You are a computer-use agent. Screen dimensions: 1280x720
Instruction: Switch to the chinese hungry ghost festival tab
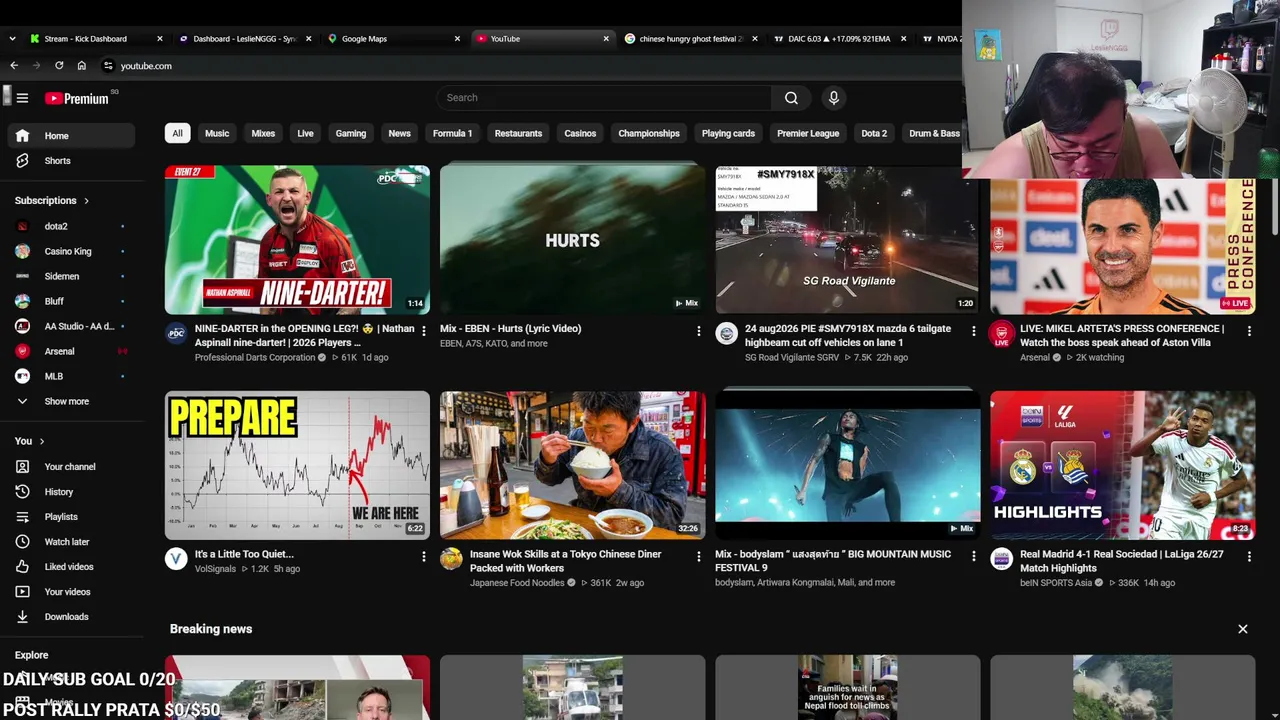690,39
